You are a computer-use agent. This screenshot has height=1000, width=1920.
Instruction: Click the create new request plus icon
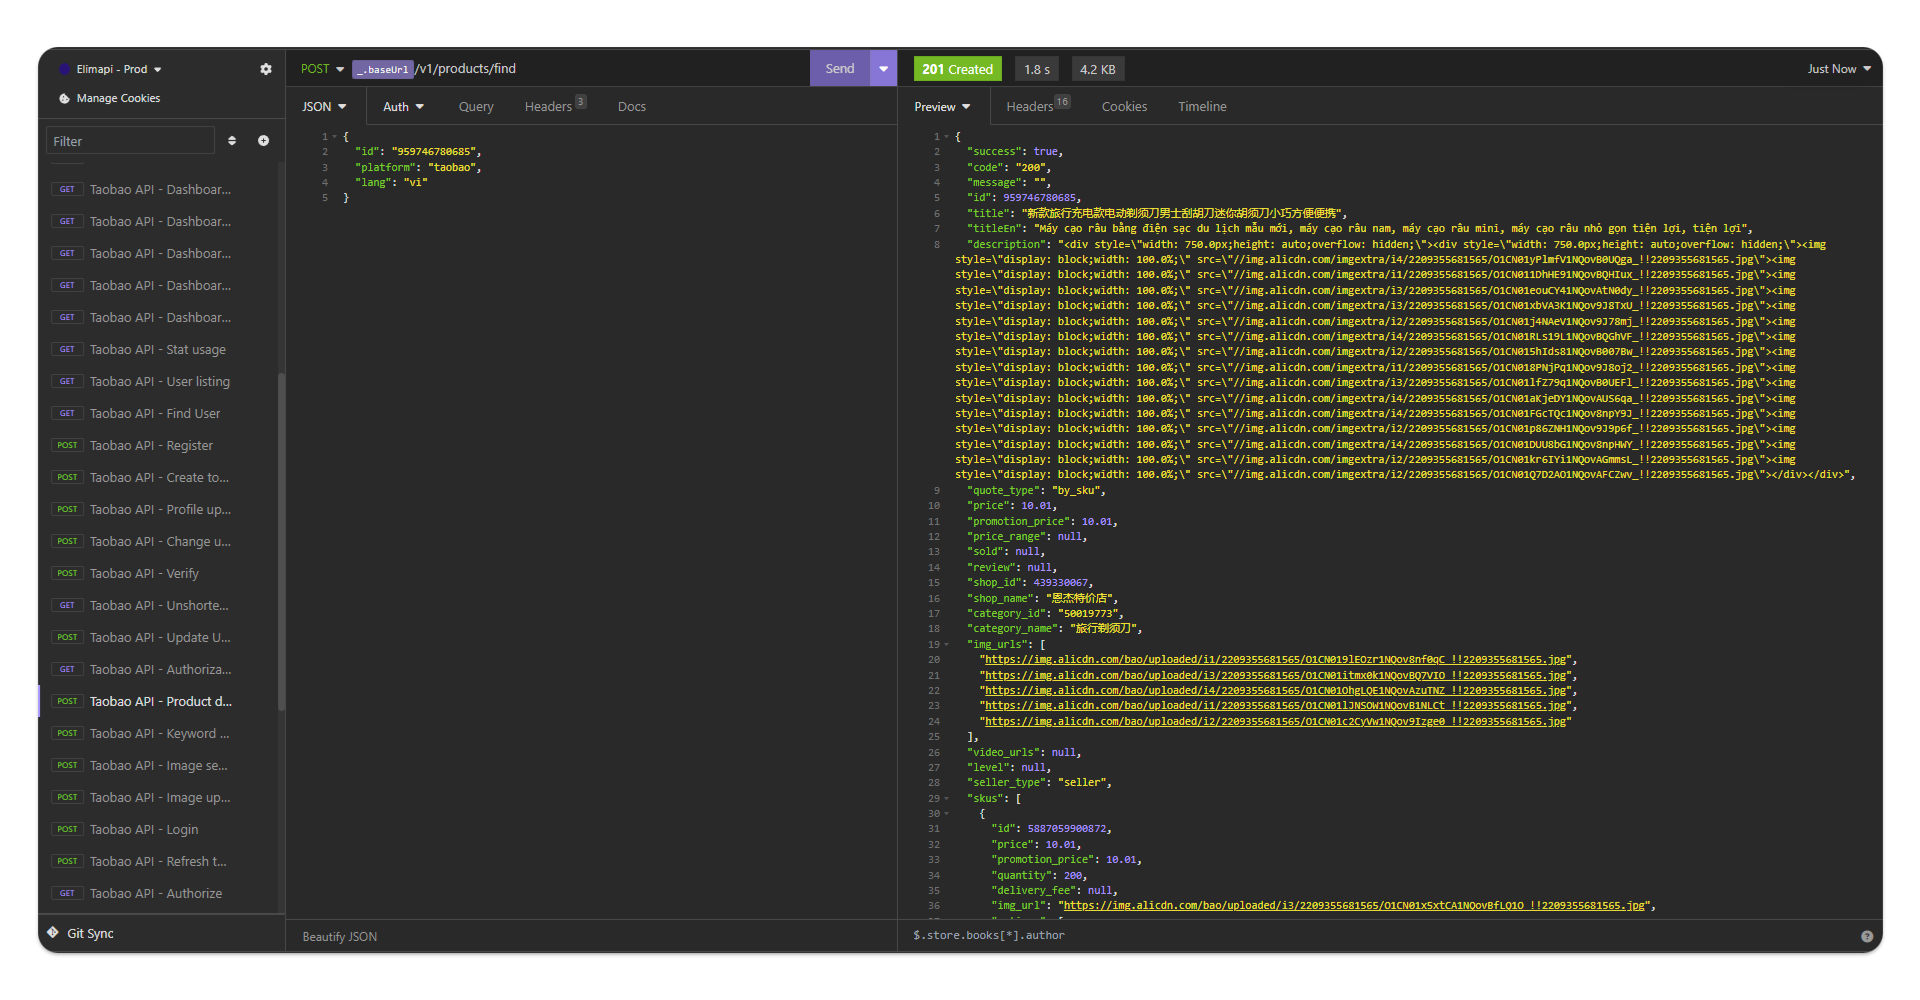pyautogui.click(x=263, y=141)
